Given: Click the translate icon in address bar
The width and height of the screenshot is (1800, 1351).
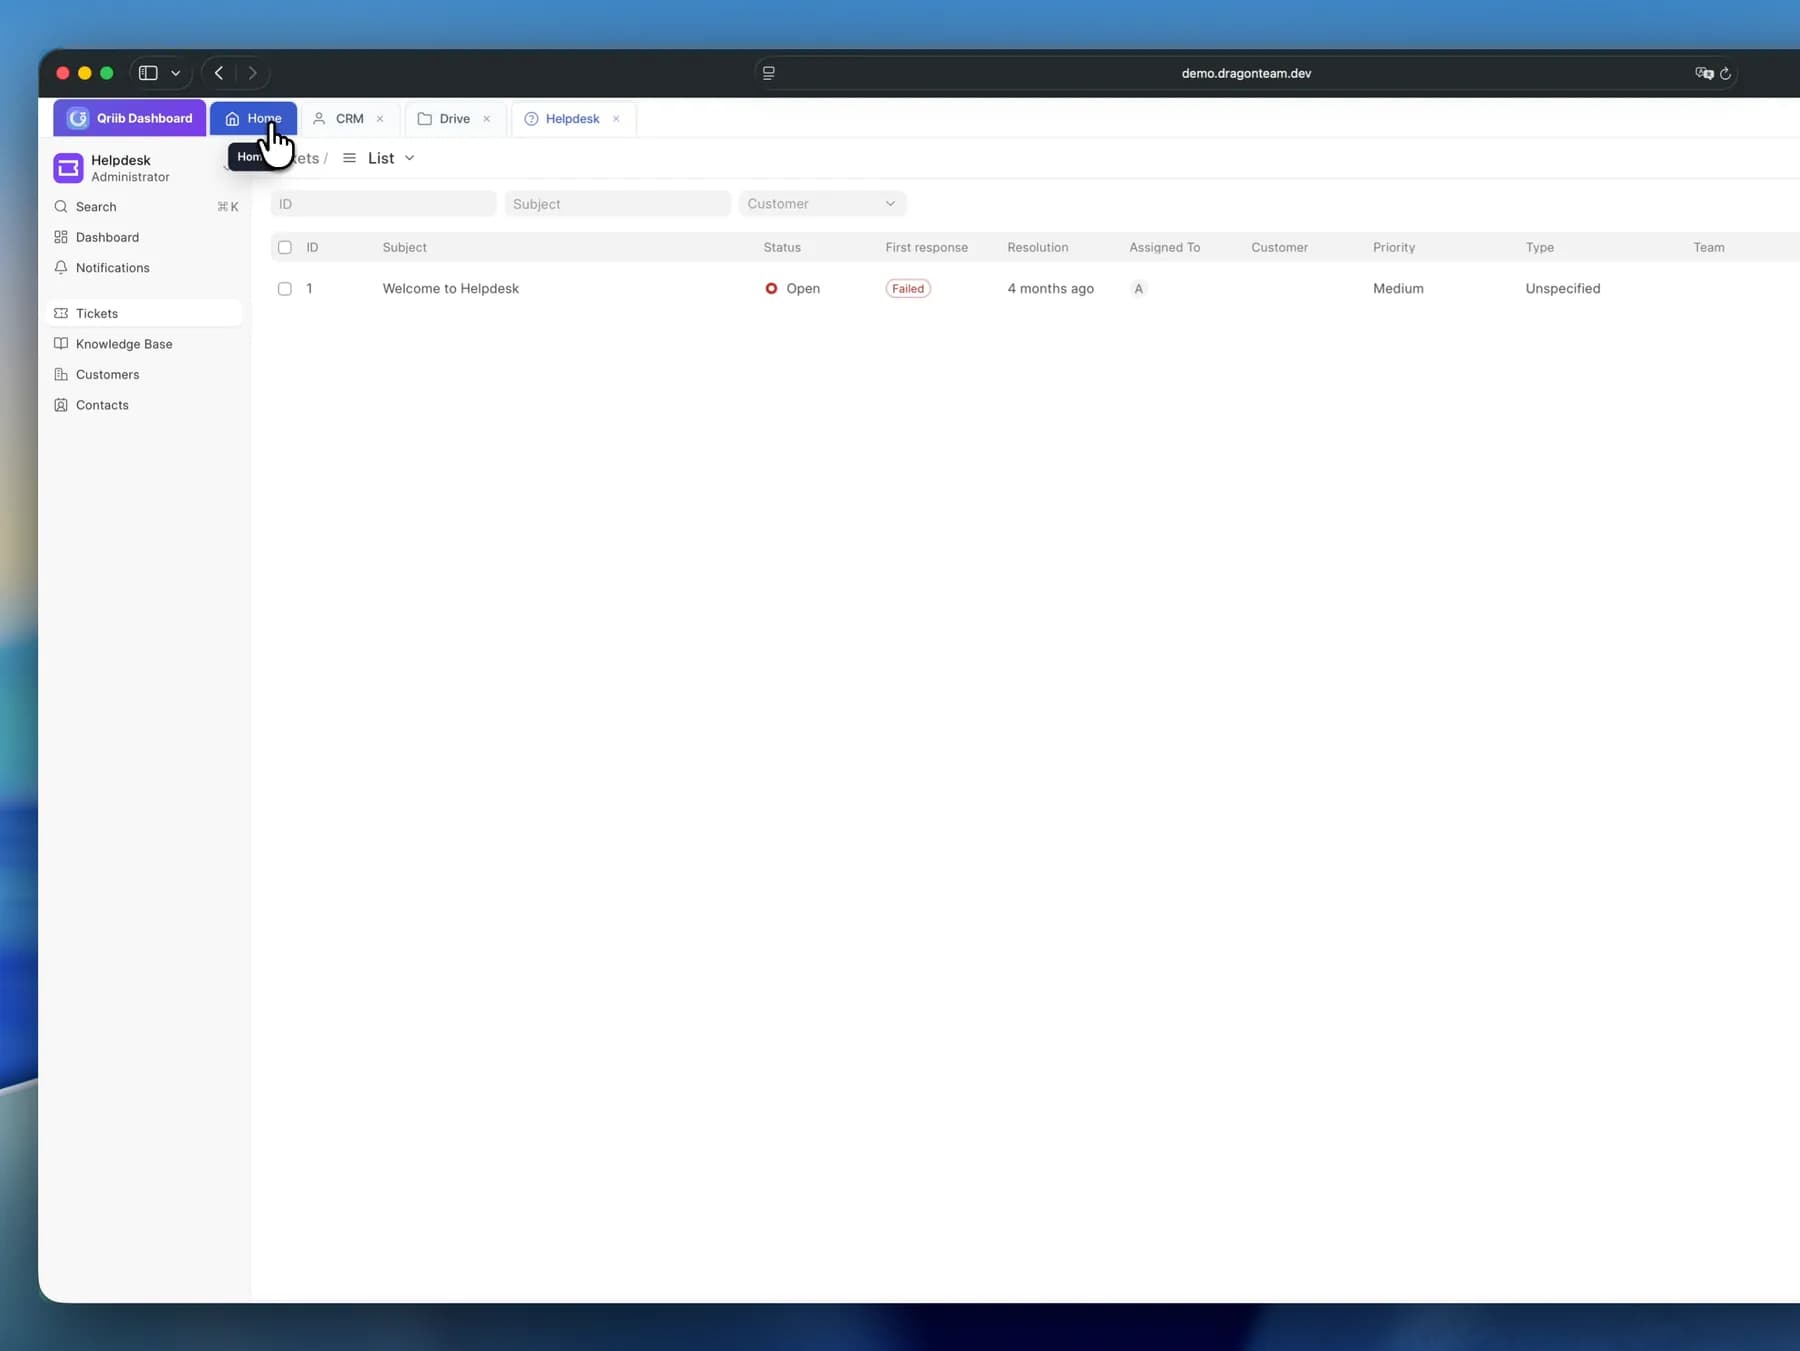Looking at the screenshot, I should coord(1704,73).
